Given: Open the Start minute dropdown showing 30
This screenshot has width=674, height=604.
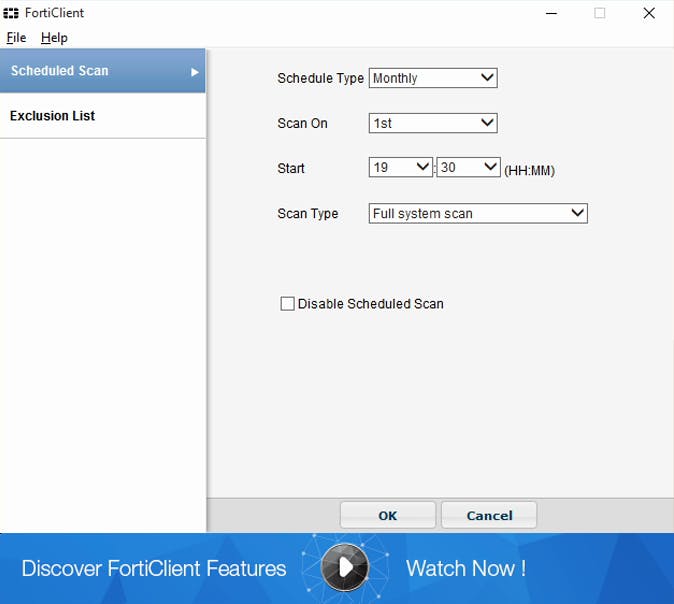Looking at the screenshot, I should coord(468,167).
